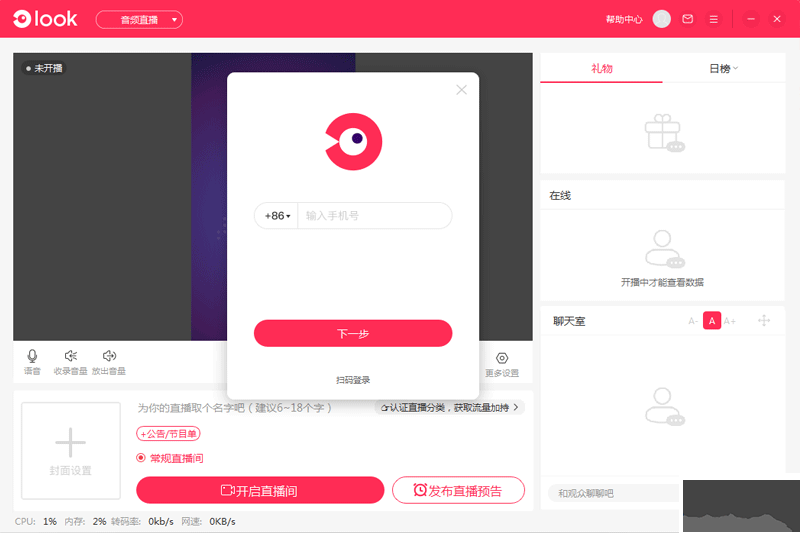The image size is (800, 533).
Task: Expand the +86 country code selector
Action: coord(277,216)
